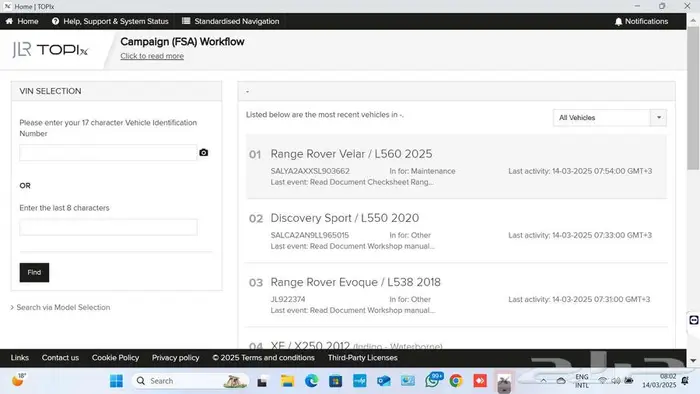Click Last activity 14-03-2025 07:54:00 text
This screenshot has height=394, width=700.
pyautogui.click(x=580, y=171)
